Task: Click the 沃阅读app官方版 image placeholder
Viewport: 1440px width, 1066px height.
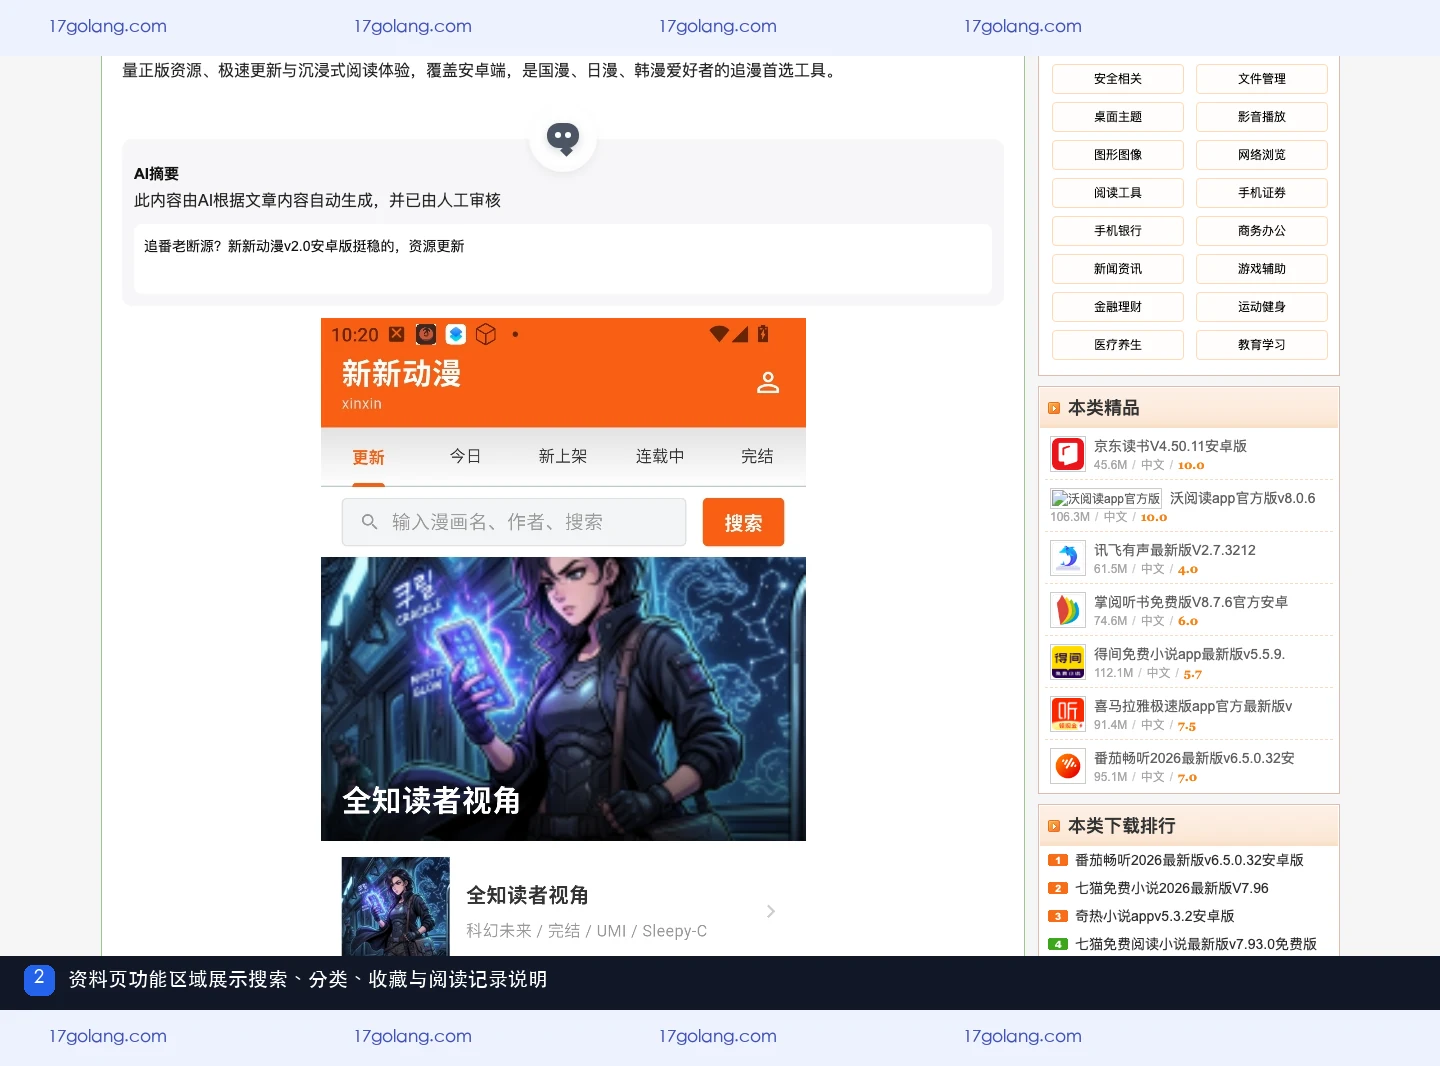Action: (x=1106, y=498)
